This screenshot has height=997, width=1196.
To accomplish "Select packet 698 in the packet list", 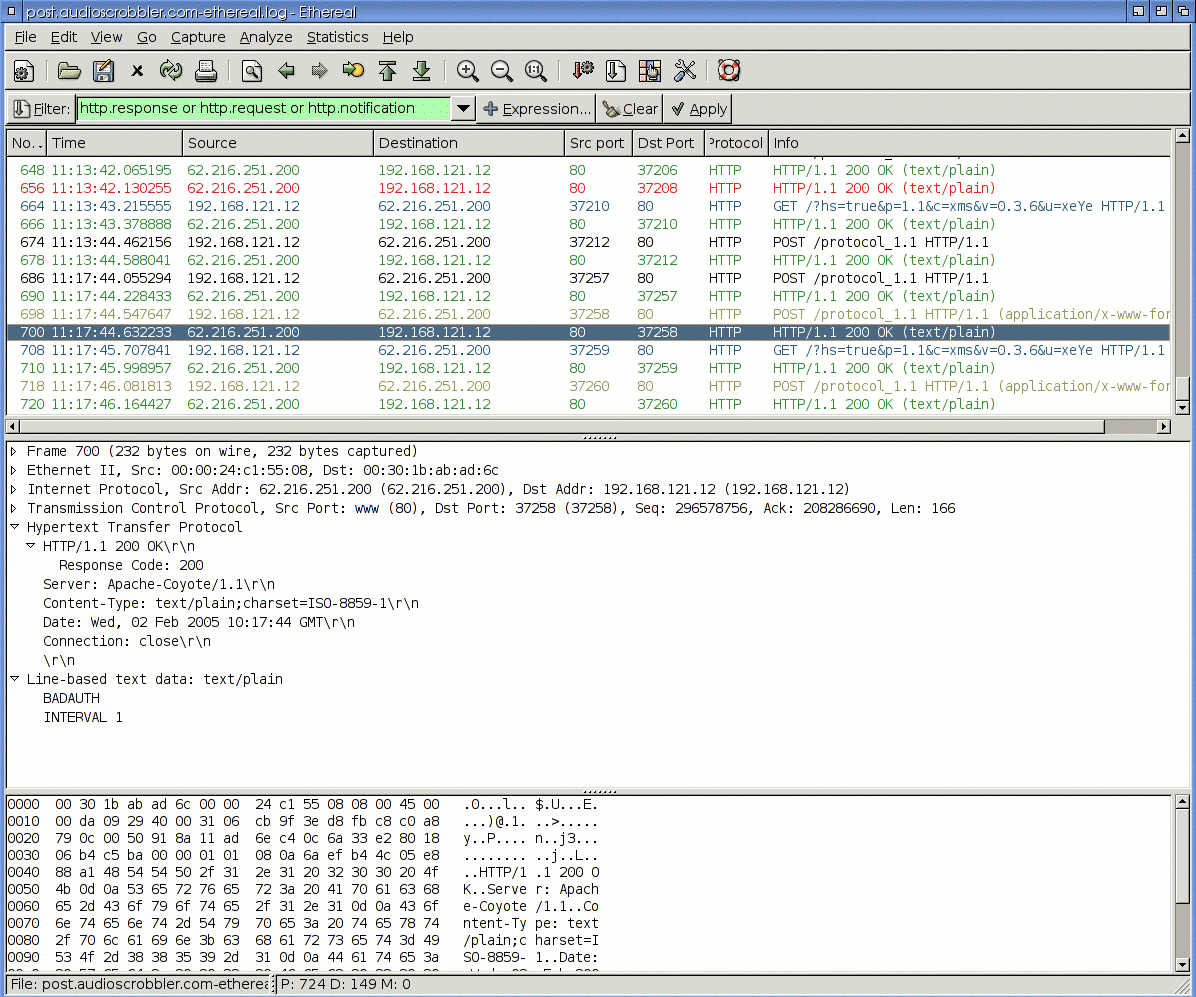I will point(588,314).
